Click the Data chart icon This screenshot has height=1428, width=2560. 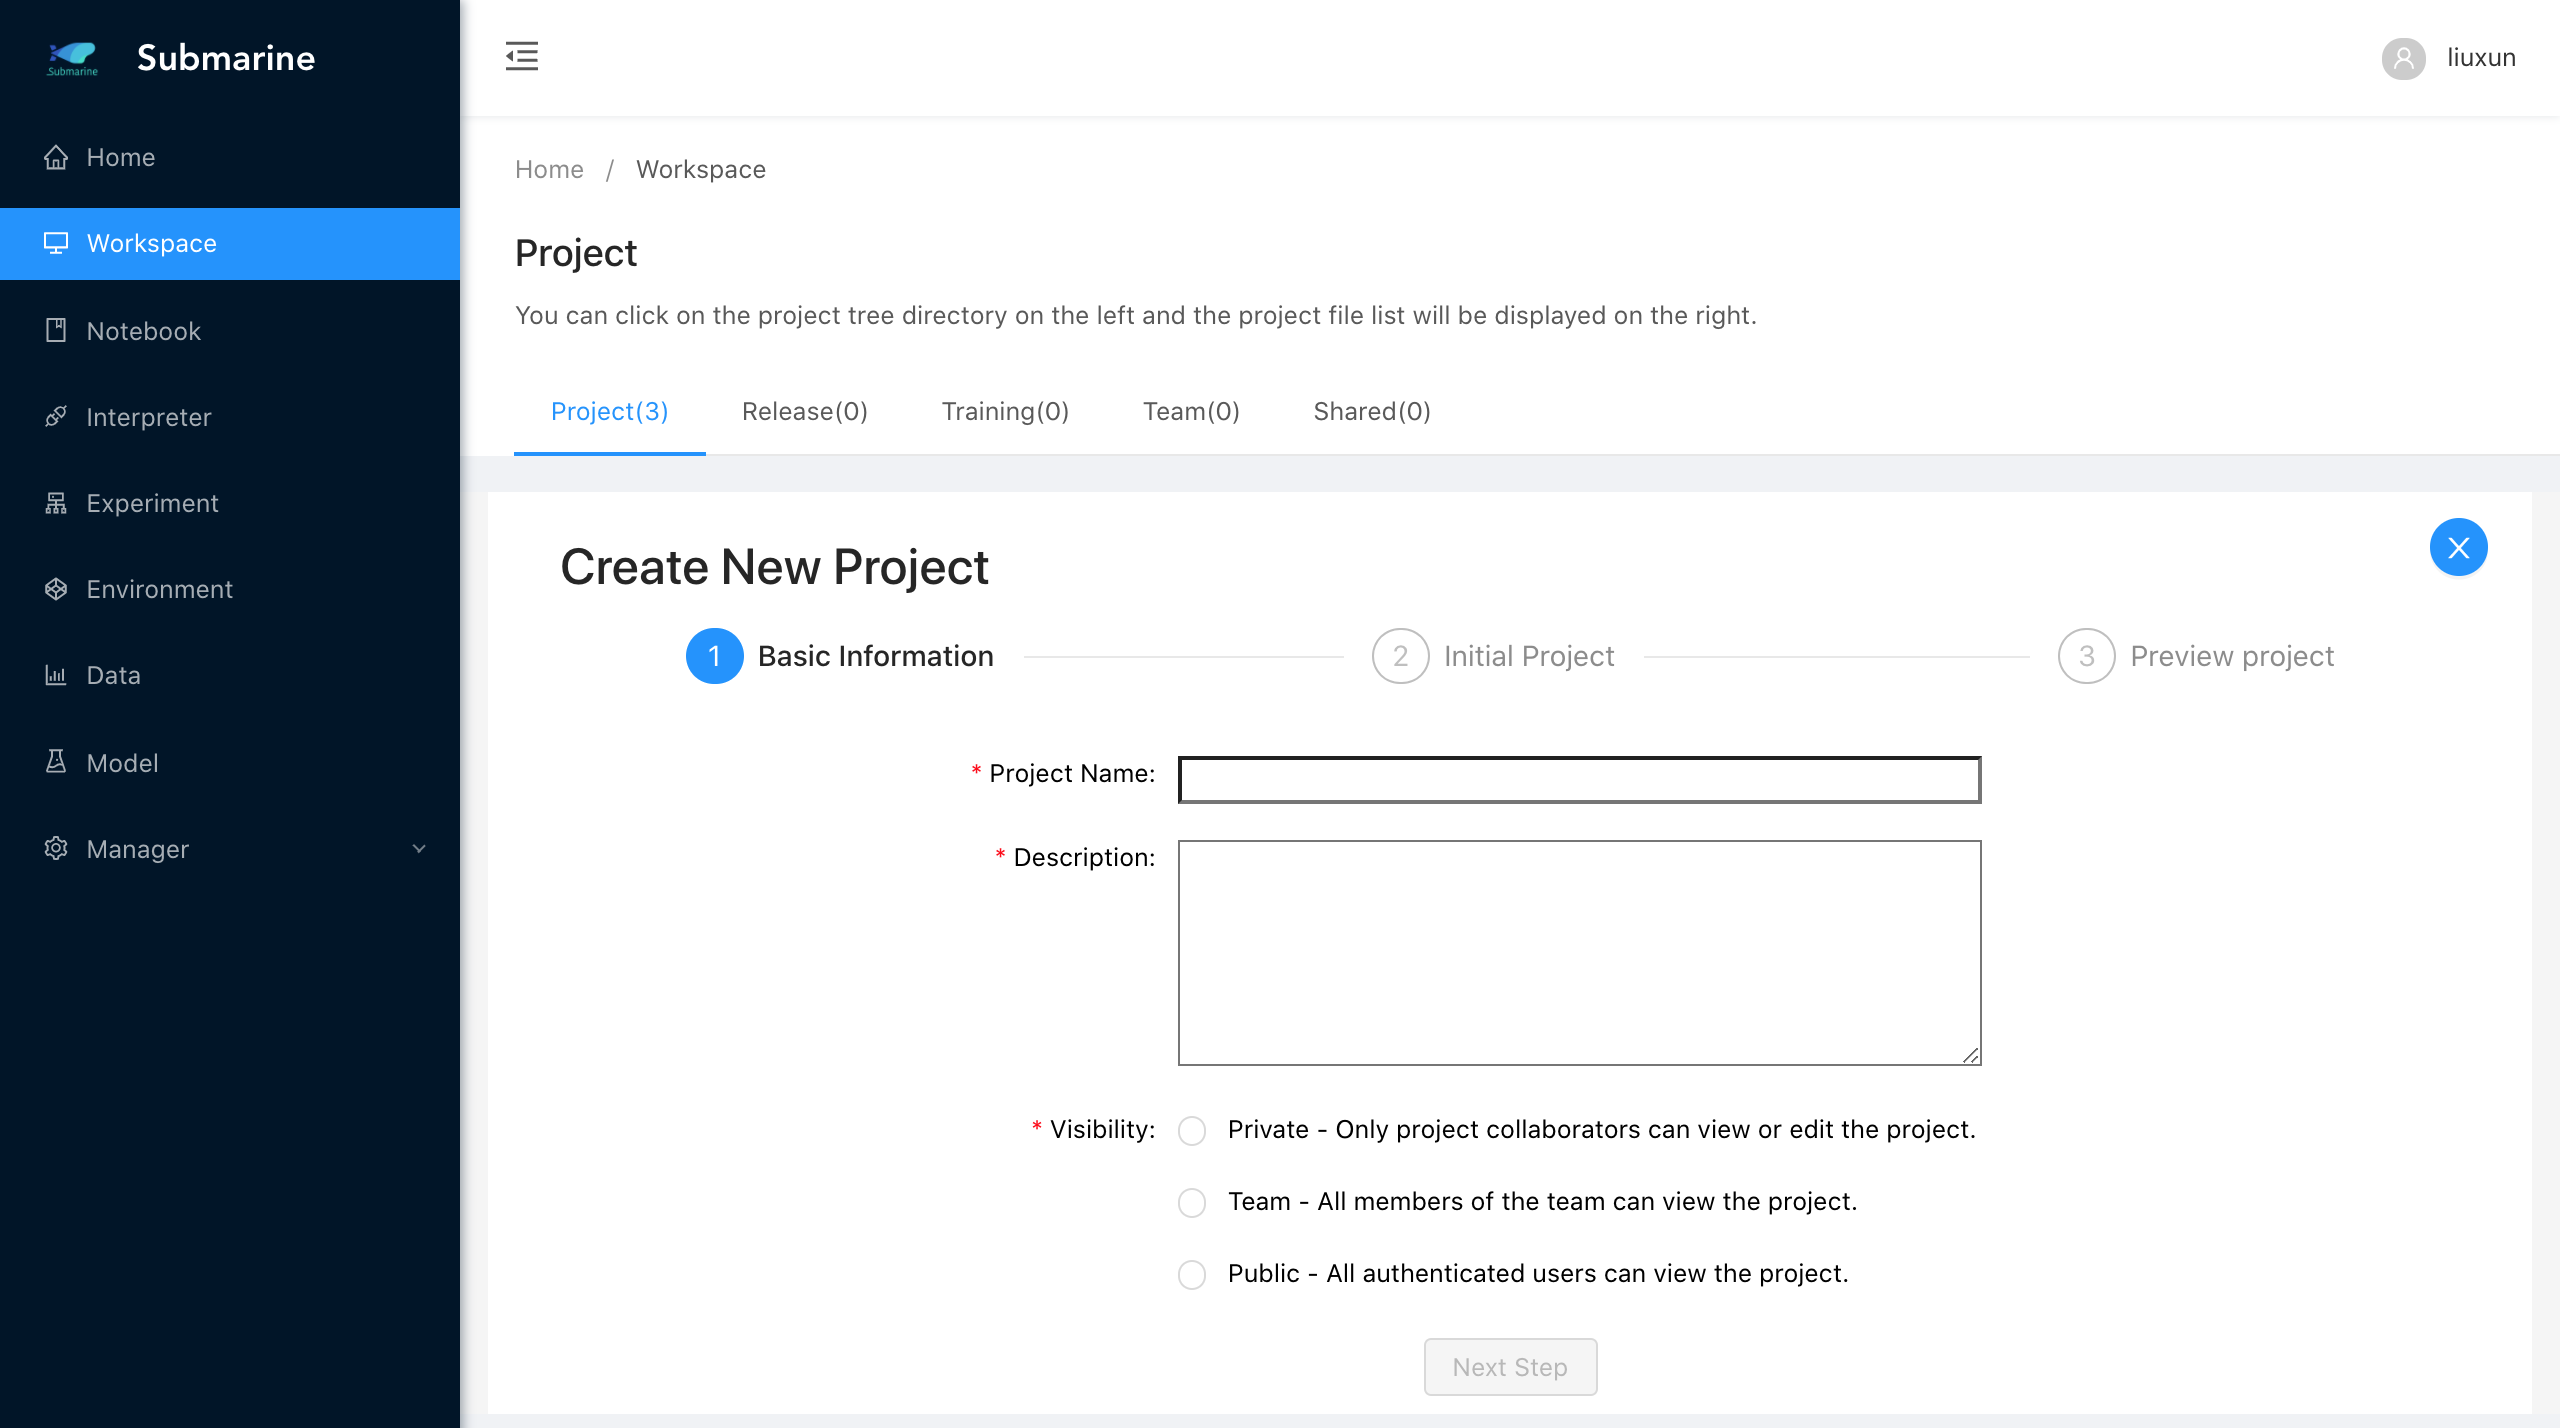tap(56, 675)
